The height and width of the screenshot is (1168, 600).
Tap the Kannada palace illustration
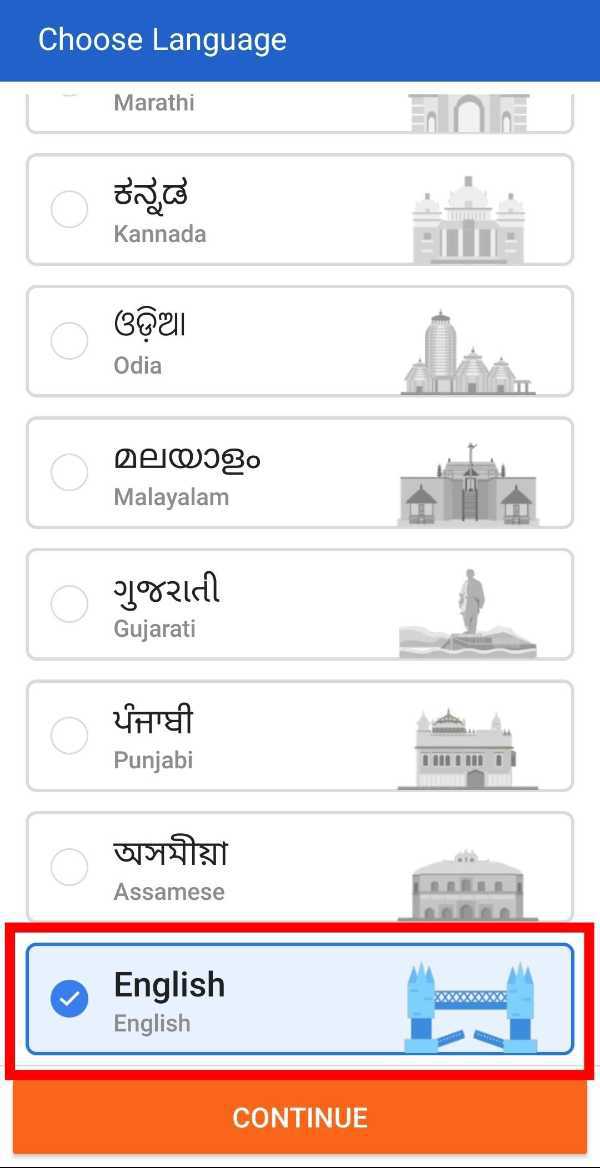[x=468, y=220]
